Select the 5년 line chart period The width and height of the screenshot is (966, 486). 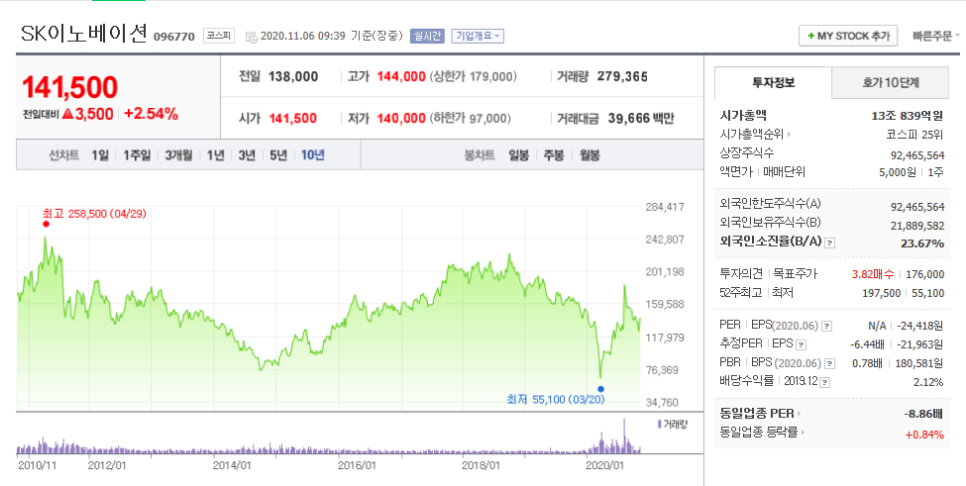click(x=278, y=155)
